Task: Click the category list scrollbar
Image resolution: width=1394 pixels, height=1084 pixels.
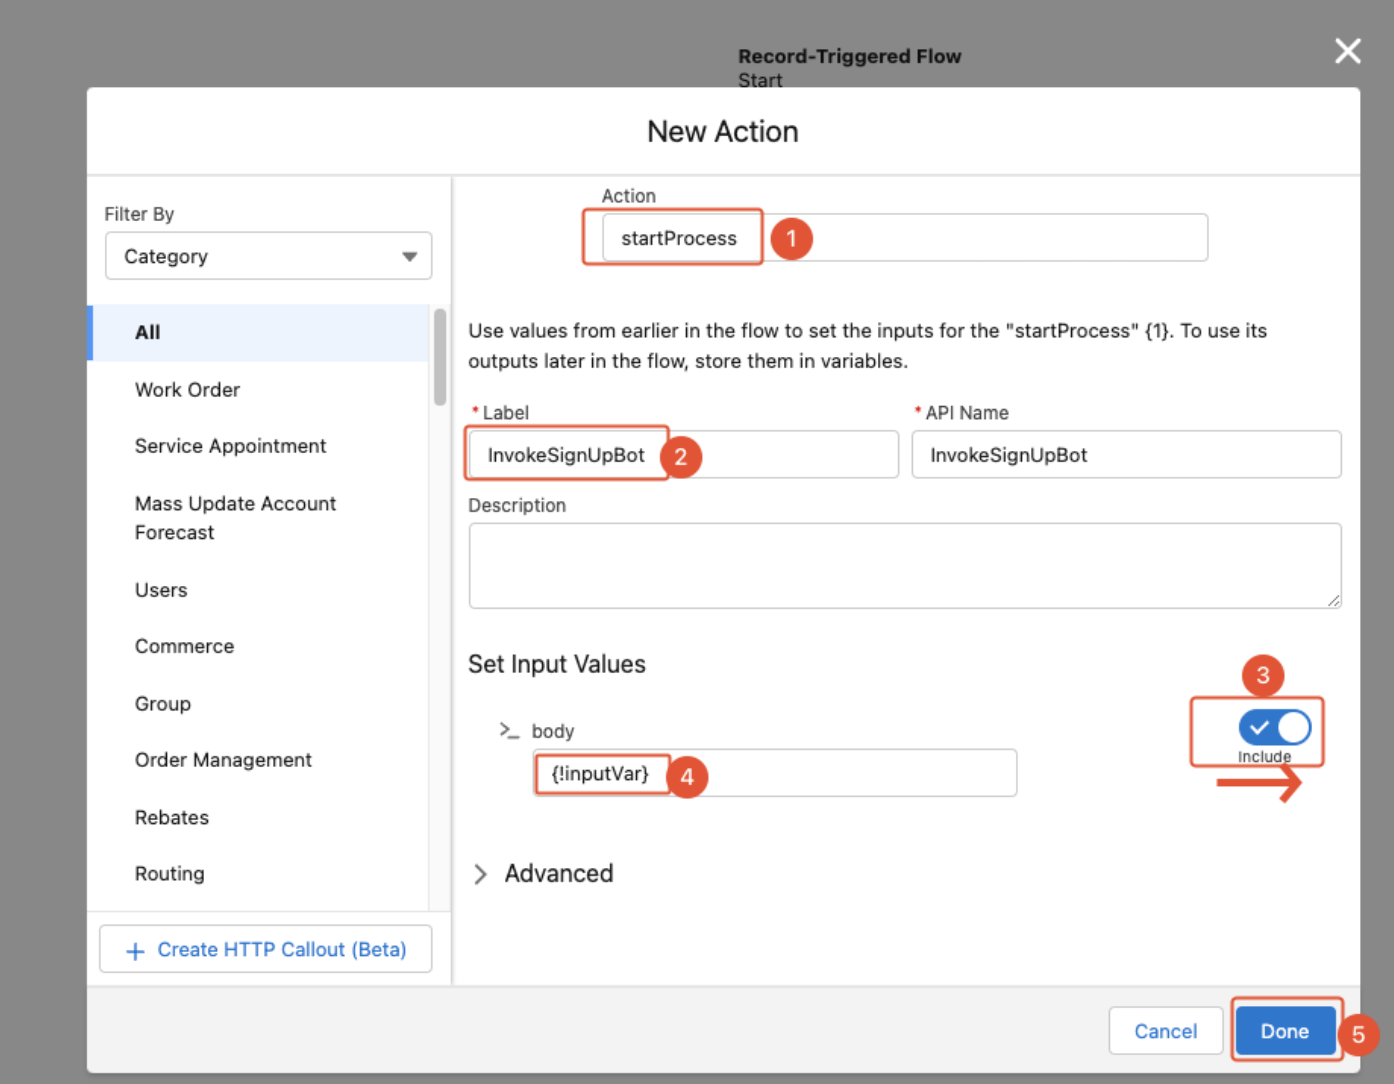Action: point(440,358)
